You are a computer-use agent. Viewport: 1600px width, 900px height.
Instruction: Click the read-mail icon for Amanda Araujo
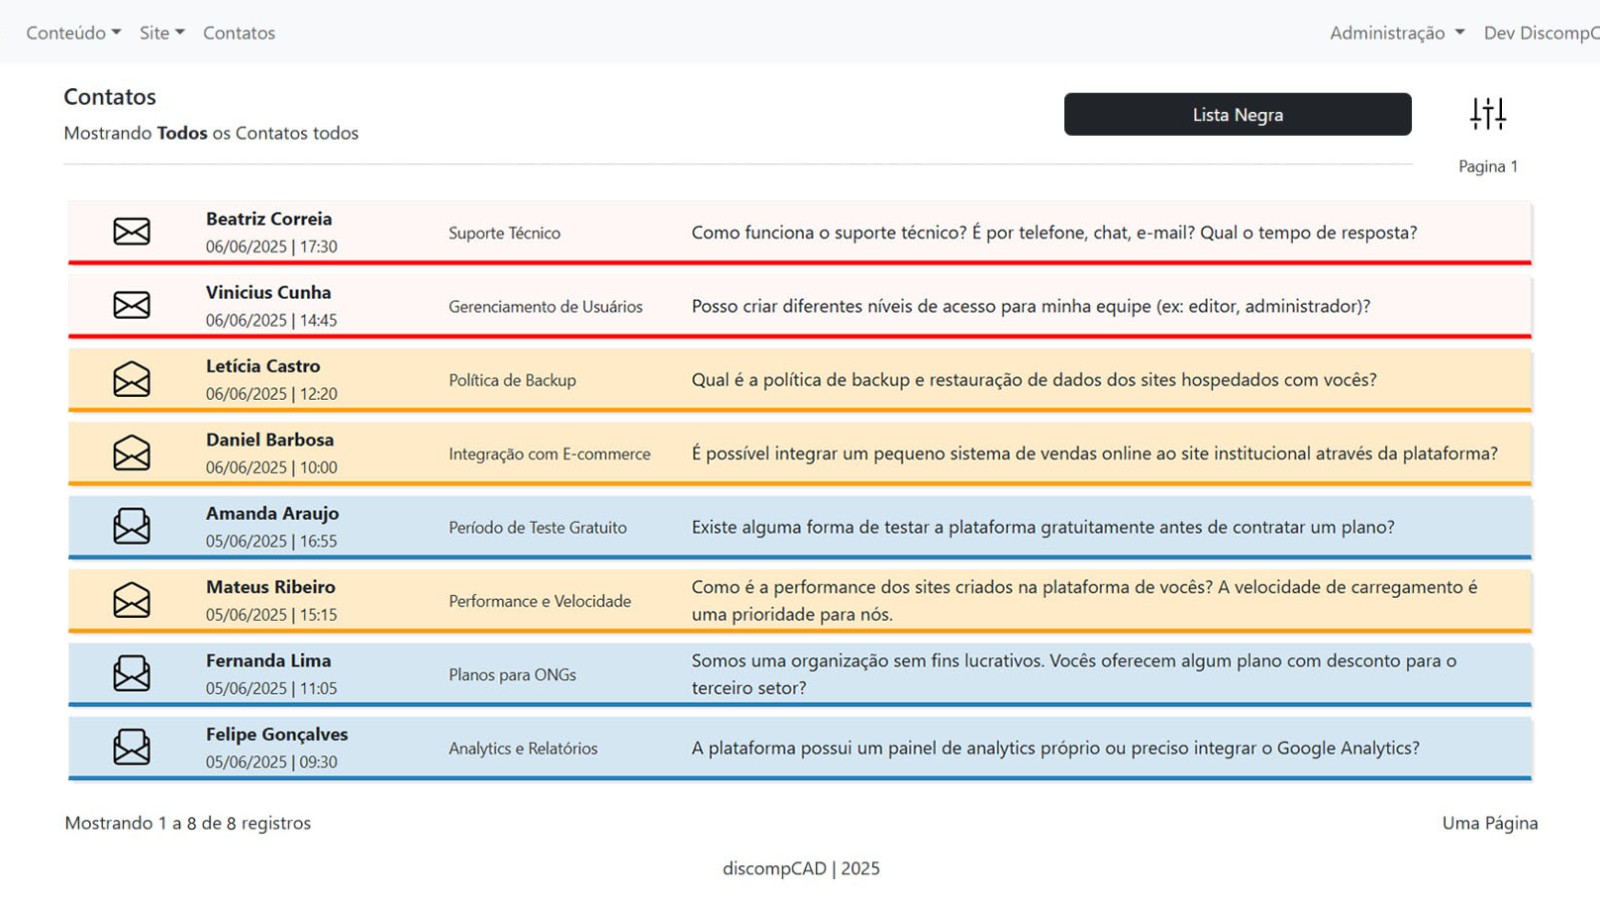click(131, 526)
